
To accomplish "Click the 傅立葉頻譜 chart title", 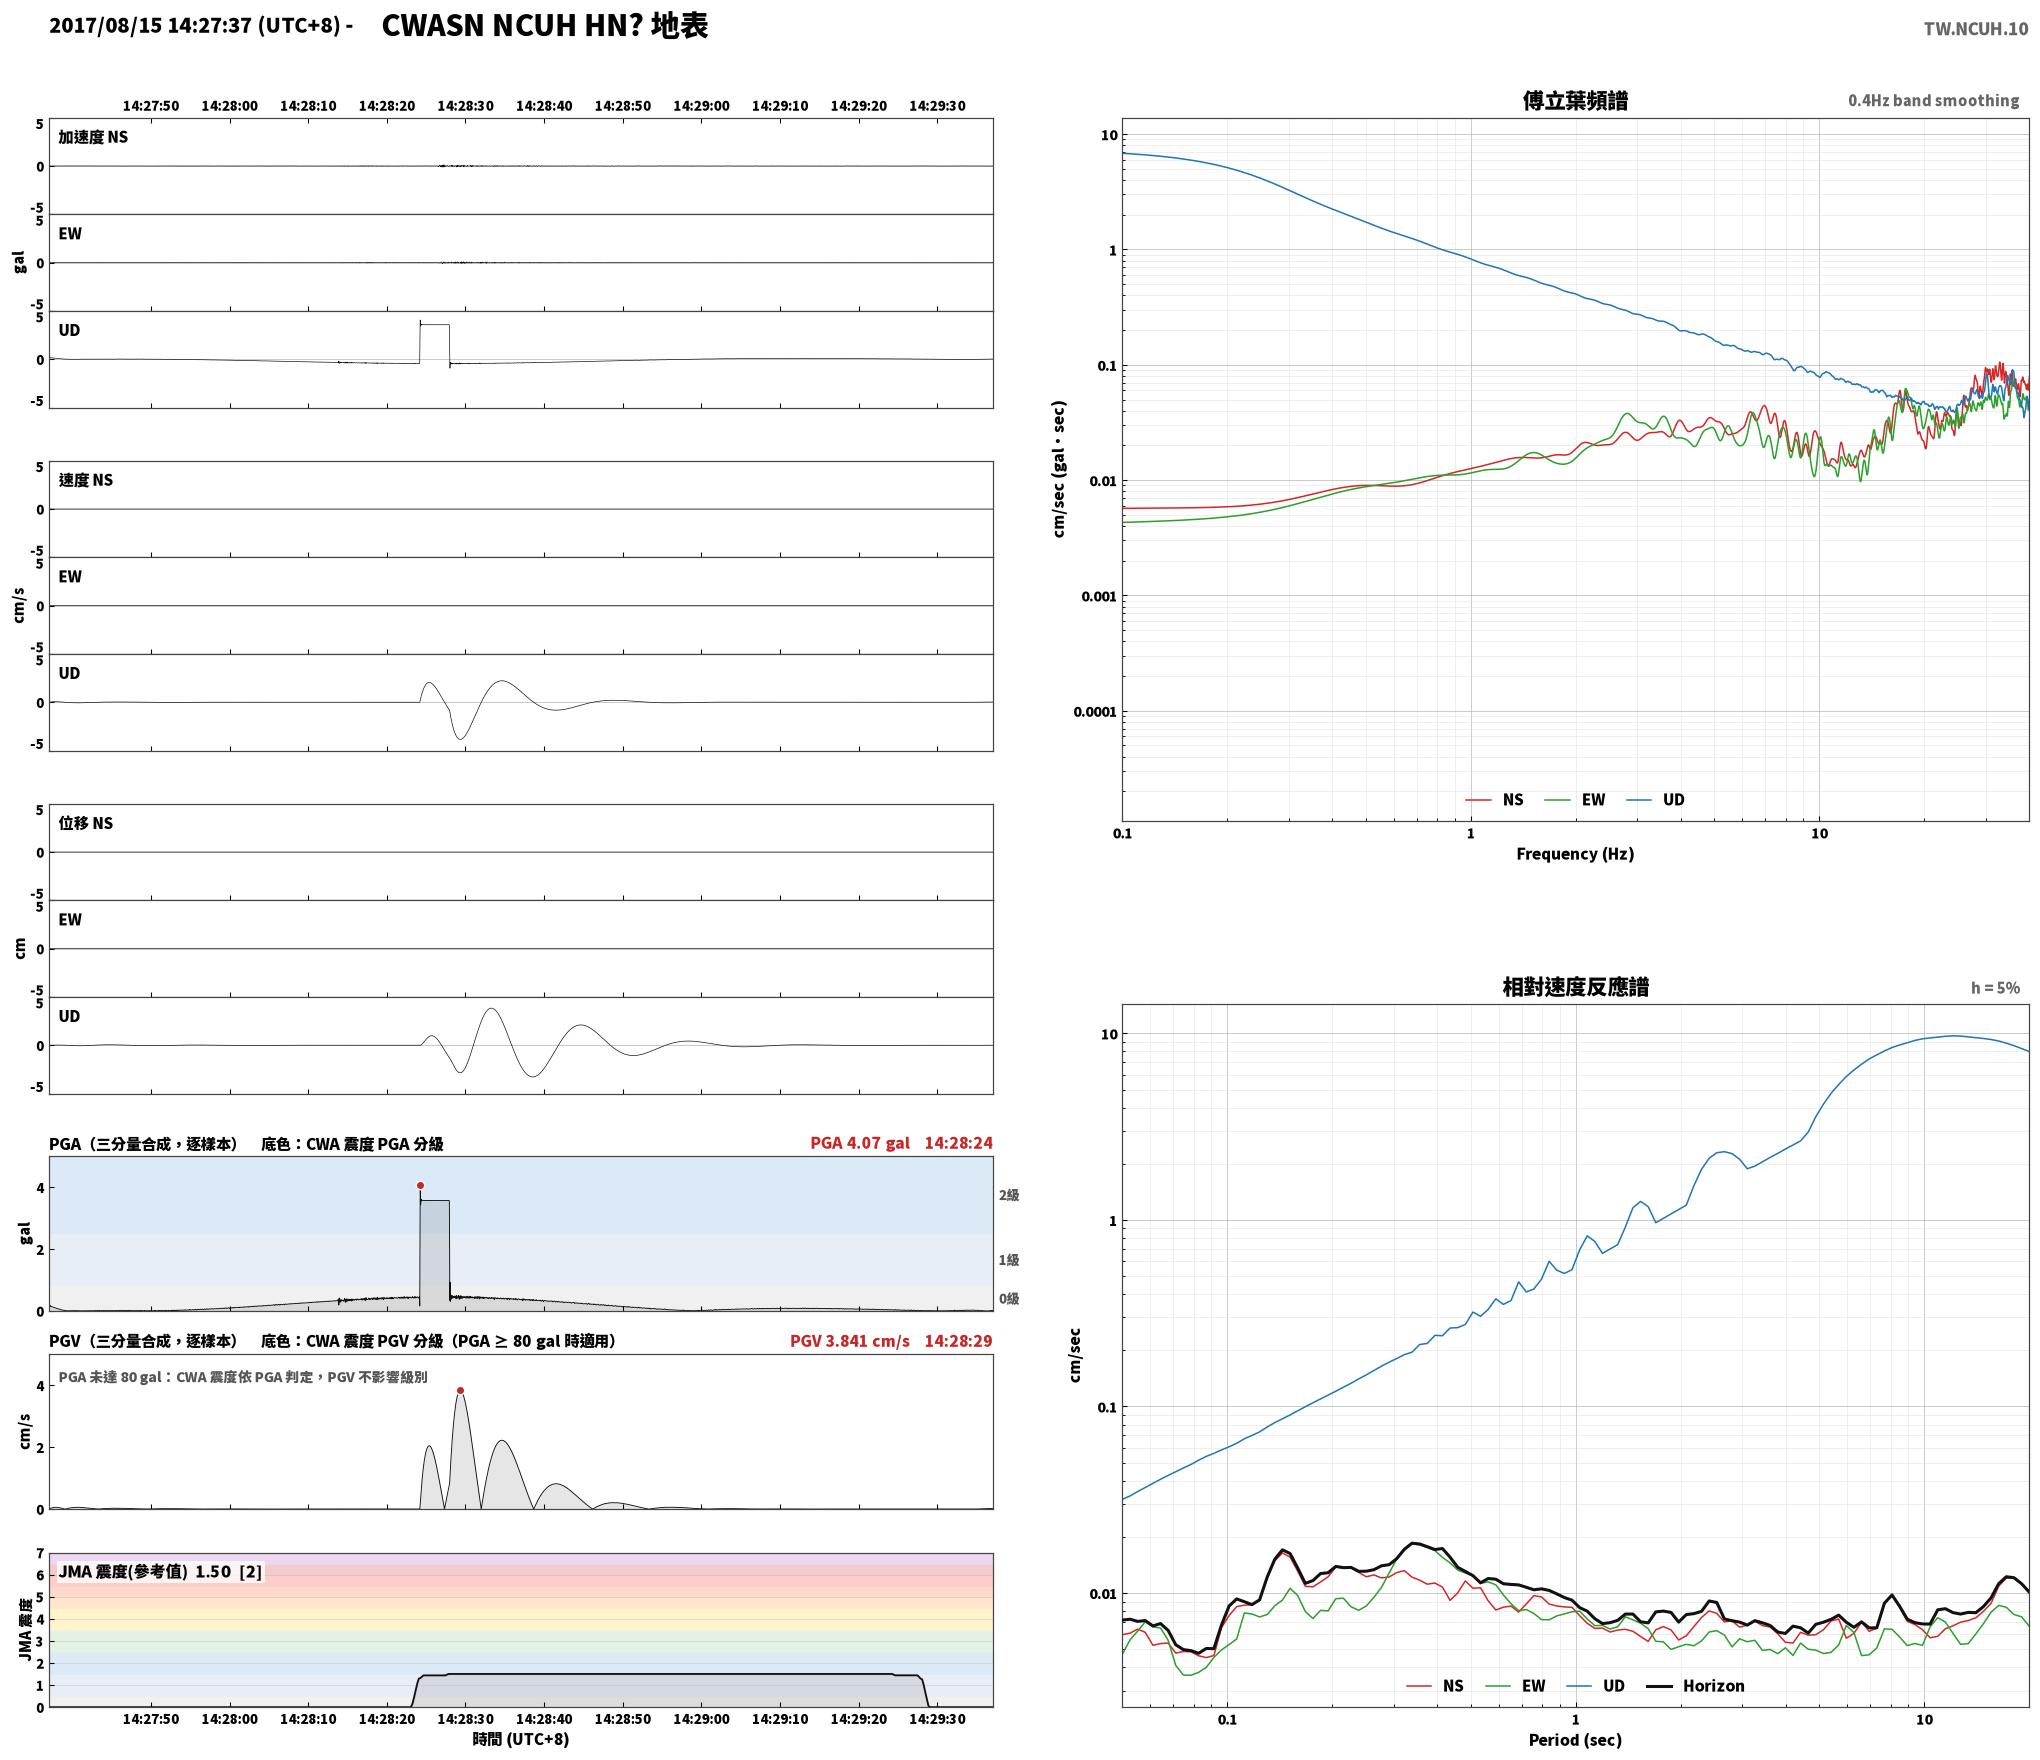I will click(1575, 100).
